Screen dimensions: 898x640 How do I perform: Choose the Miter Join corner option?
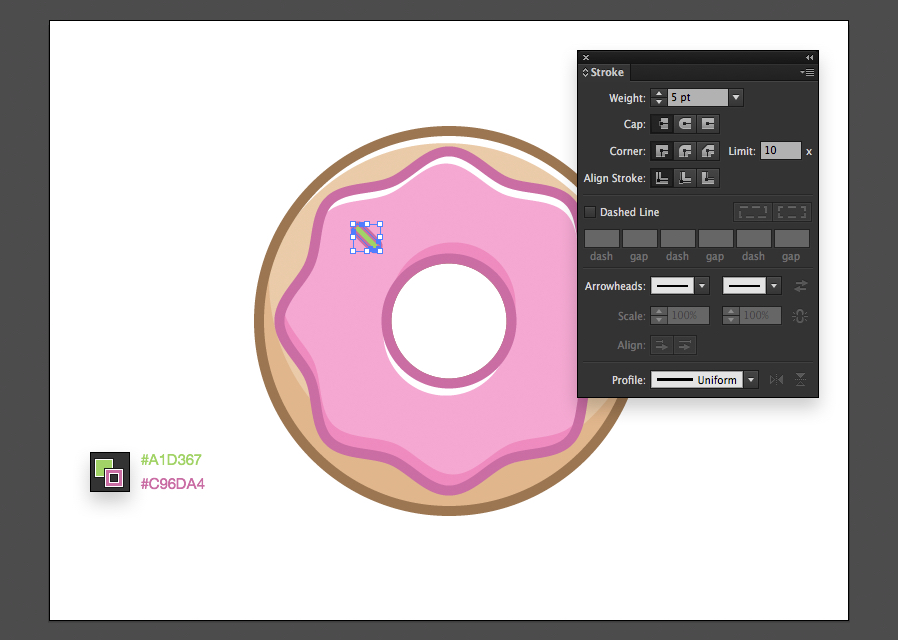click(x=662, y=151)
